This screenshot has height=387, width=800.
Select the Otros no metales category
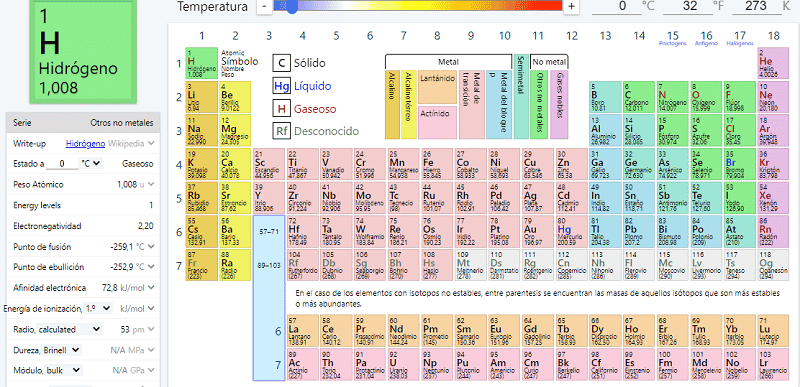tap(539, 105)
